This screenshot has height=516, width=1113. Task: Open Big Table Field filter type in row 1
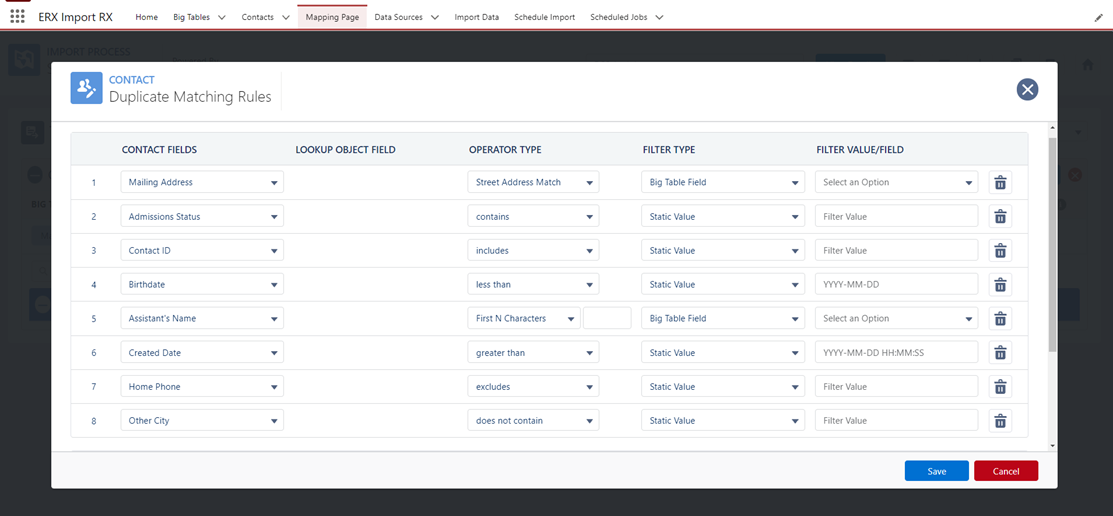722,182
